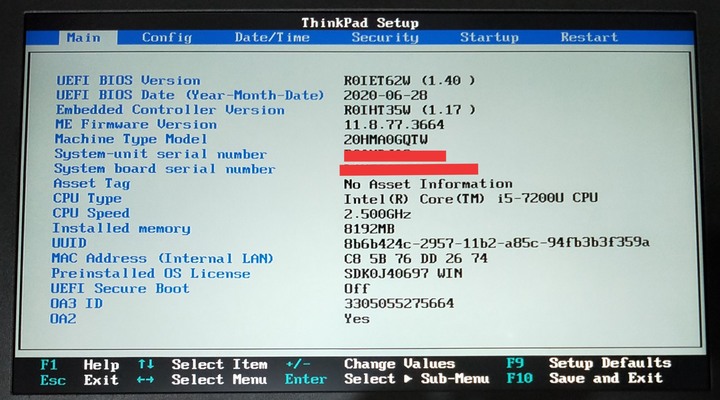Click the F1 Help hint
The width and height of the screenshot is (720, 400).
79,365
